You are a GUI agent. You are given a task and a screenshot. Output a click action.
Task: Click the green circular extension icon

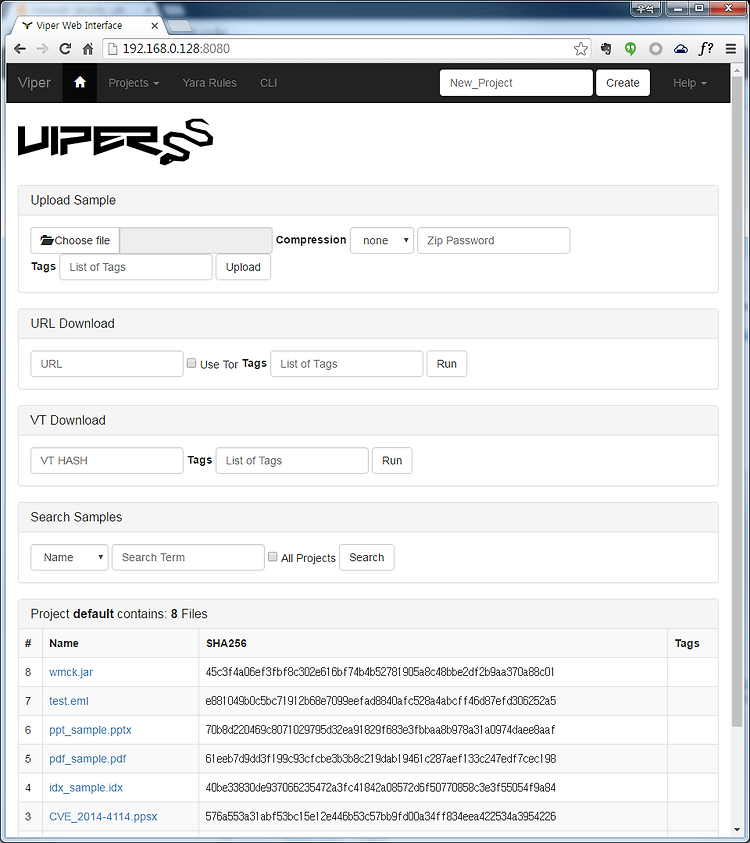click(x=631, y=49)
